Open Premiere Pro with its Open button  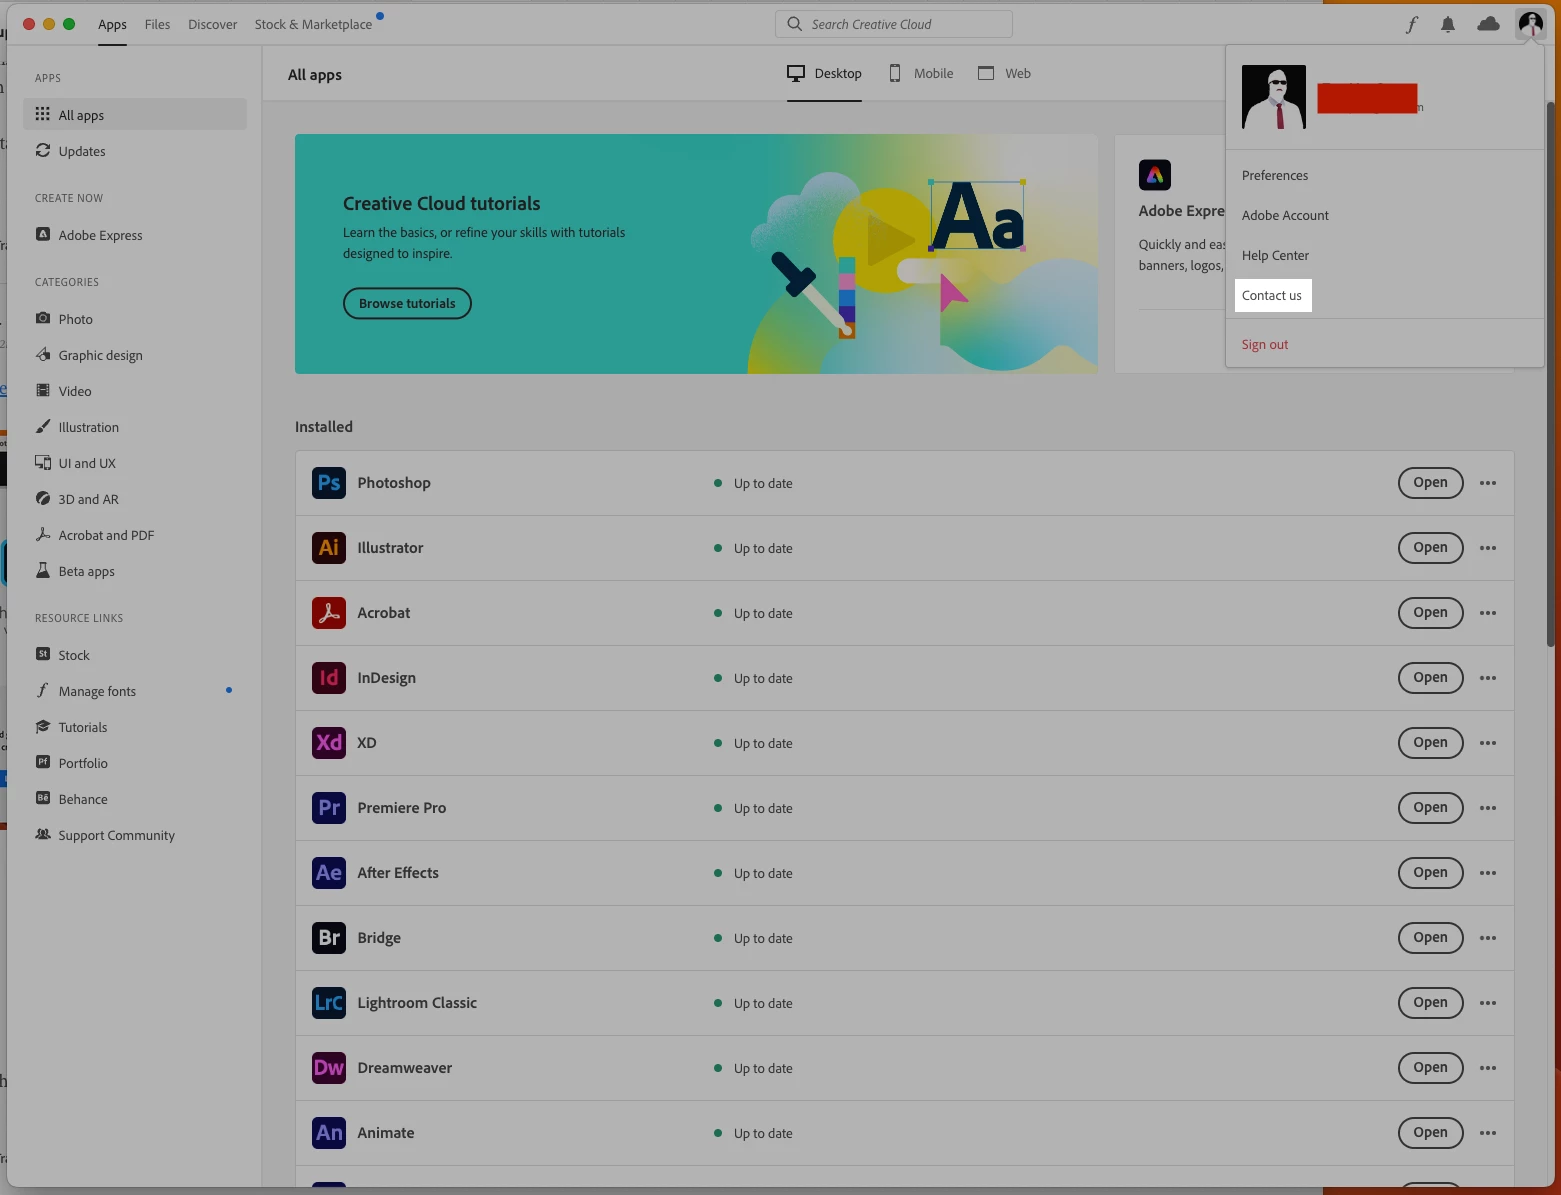(1430, 807)
